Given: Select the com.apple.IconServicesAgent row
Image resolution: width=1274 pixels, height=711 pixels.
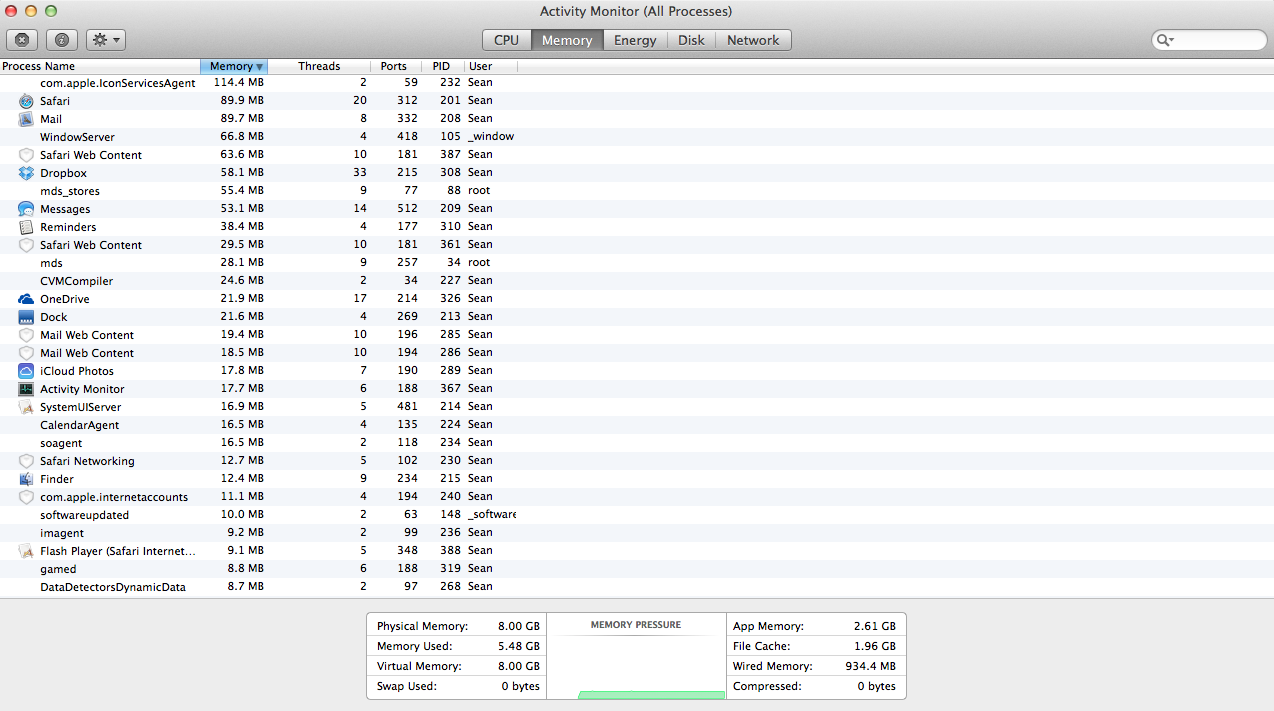Looking at the screenshot, I should pos(637,83).
